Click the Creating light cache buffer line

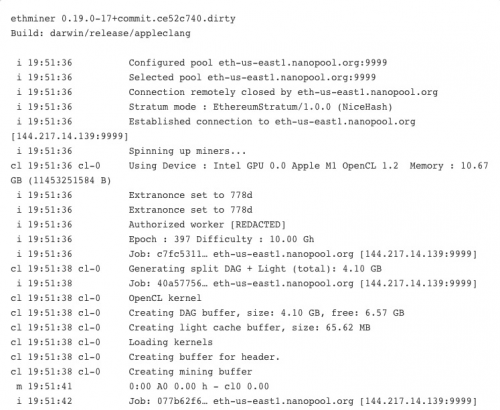[191, 327]
